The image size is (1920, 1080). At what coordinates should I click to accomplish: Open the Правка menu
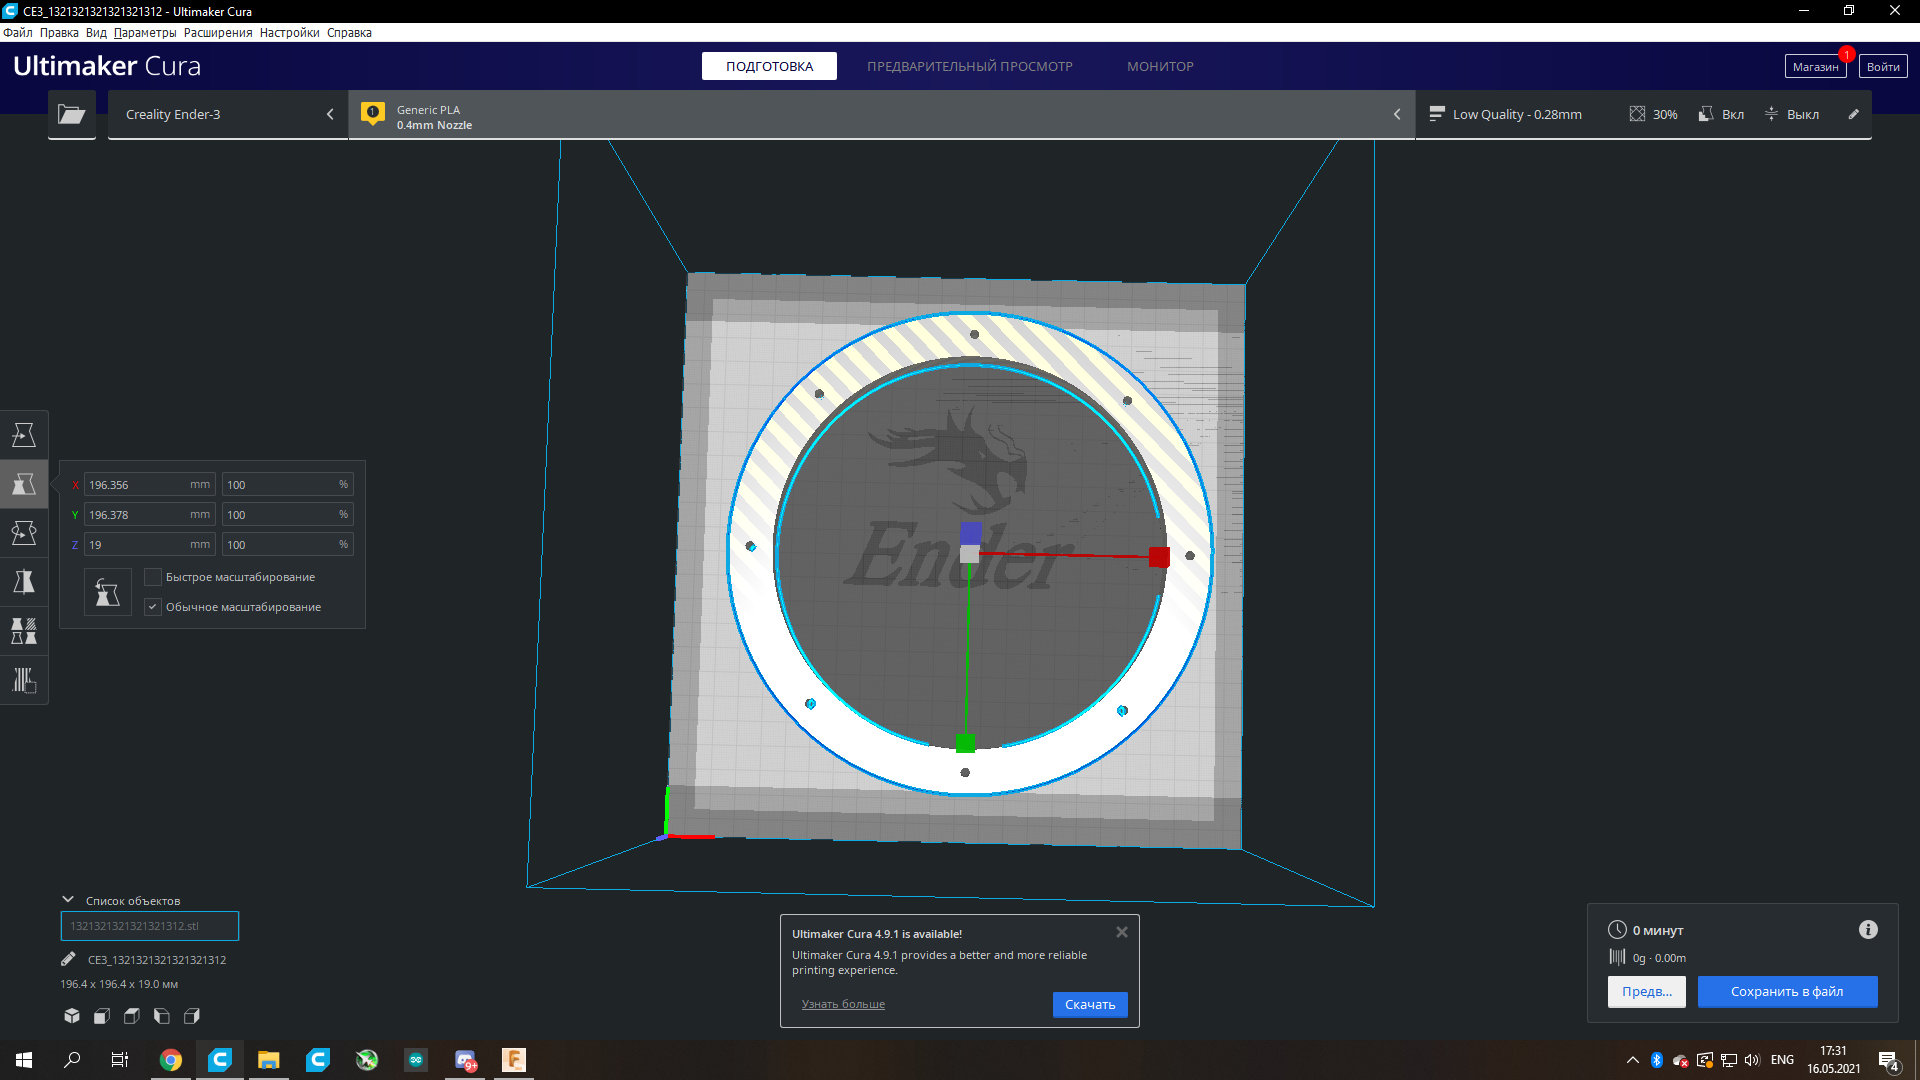(59, 33)
